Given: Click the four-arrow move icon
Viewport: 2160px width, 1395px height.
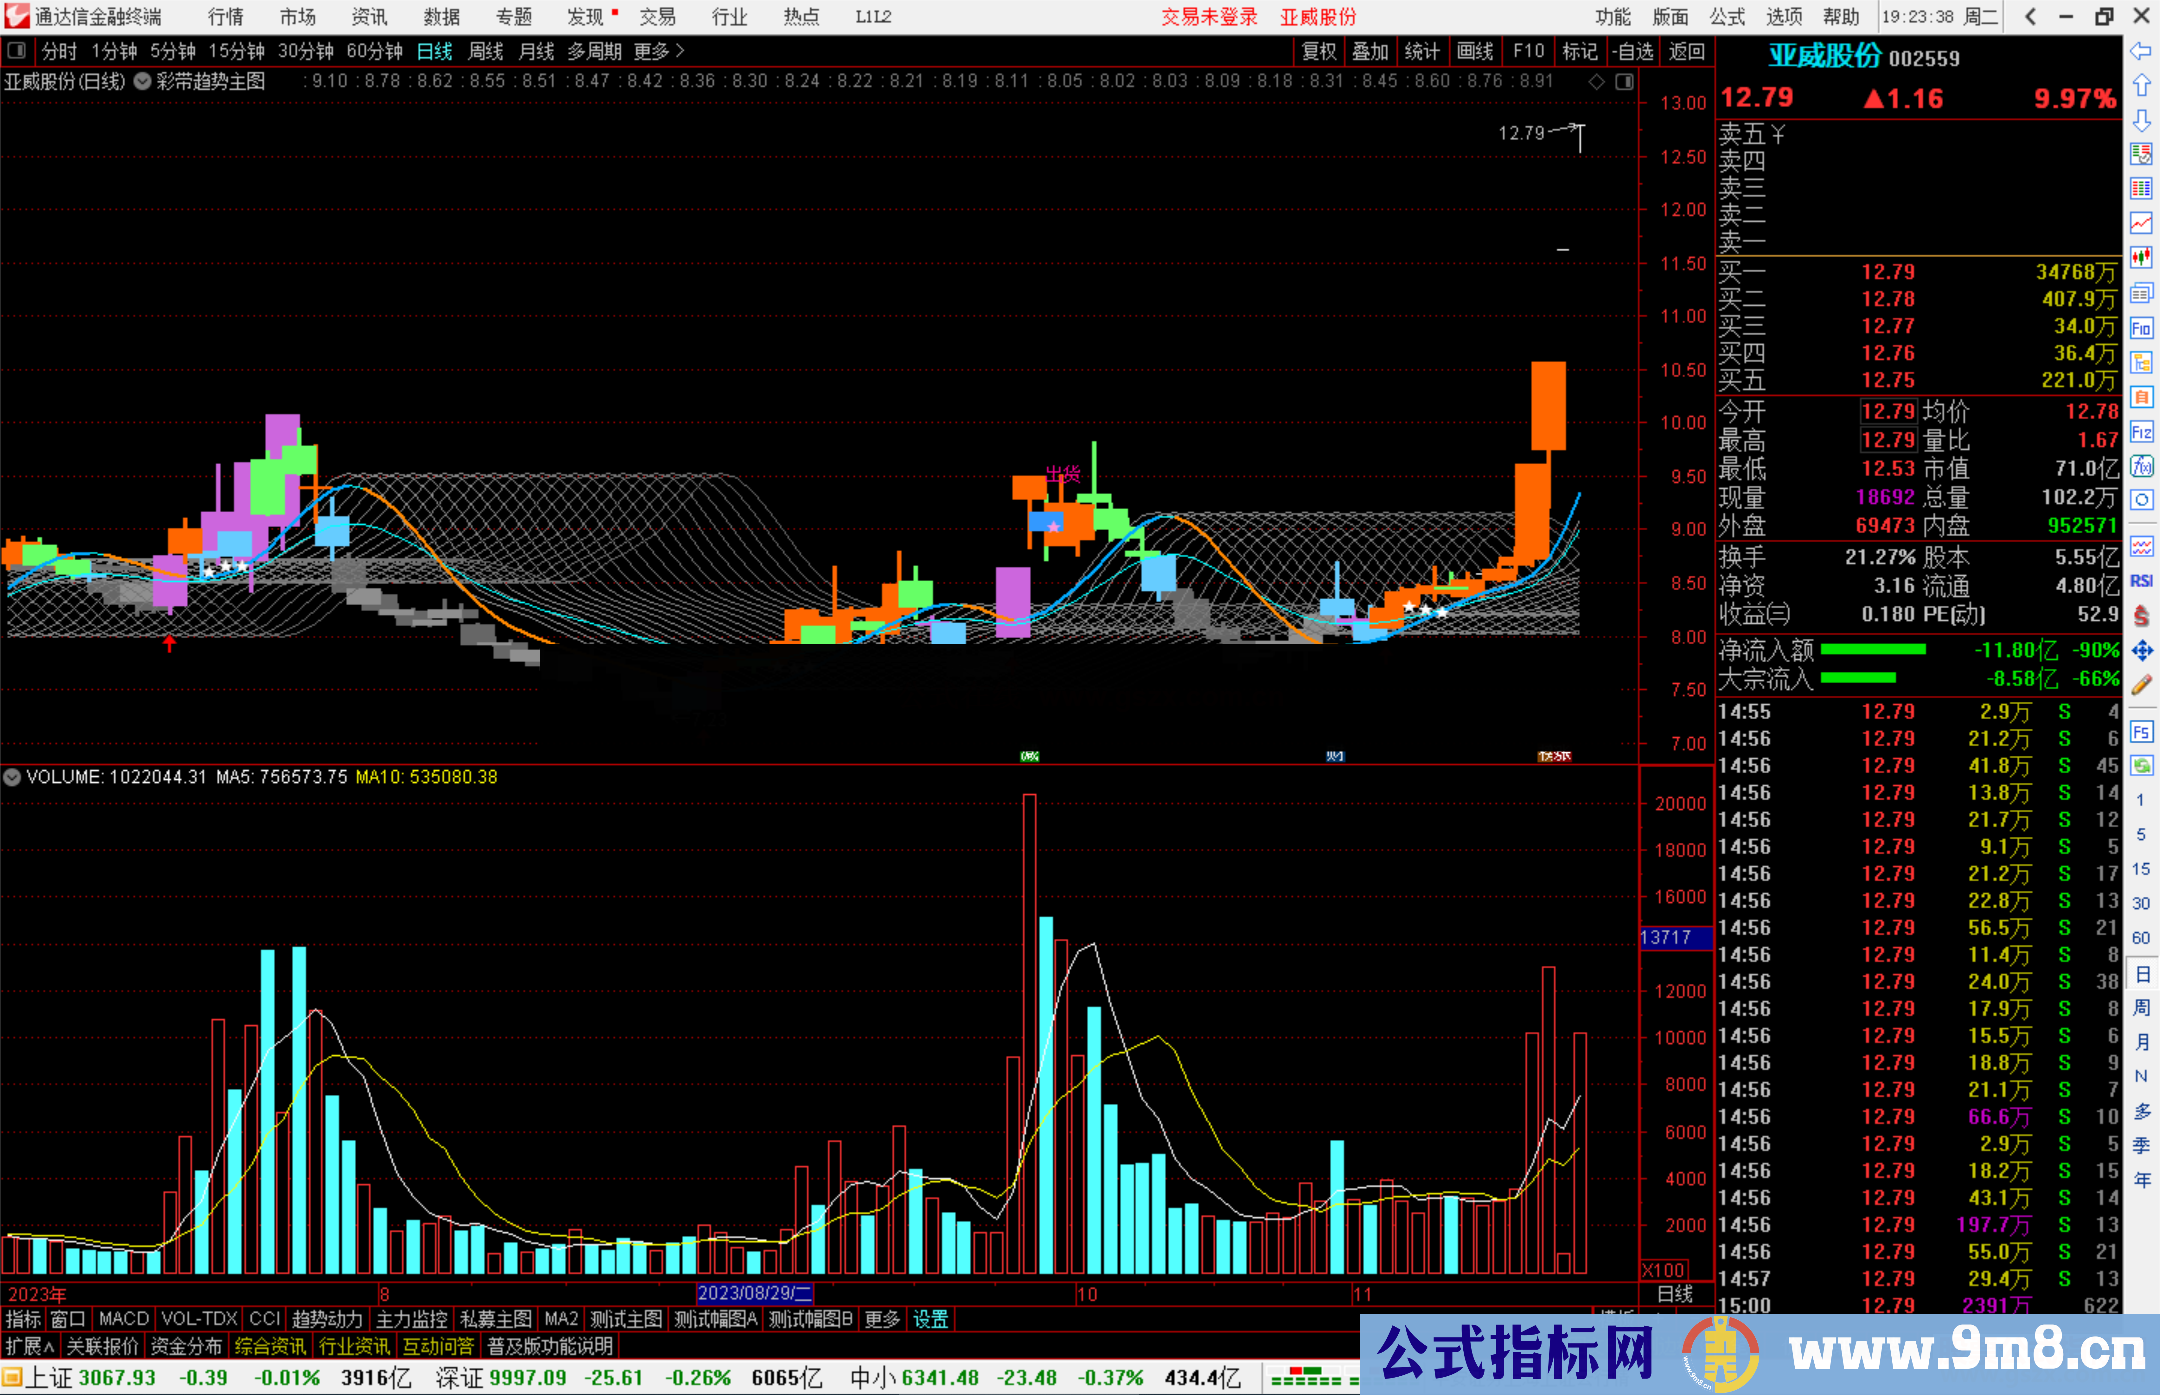Looking at the screenshot, I should (2141, 651).
